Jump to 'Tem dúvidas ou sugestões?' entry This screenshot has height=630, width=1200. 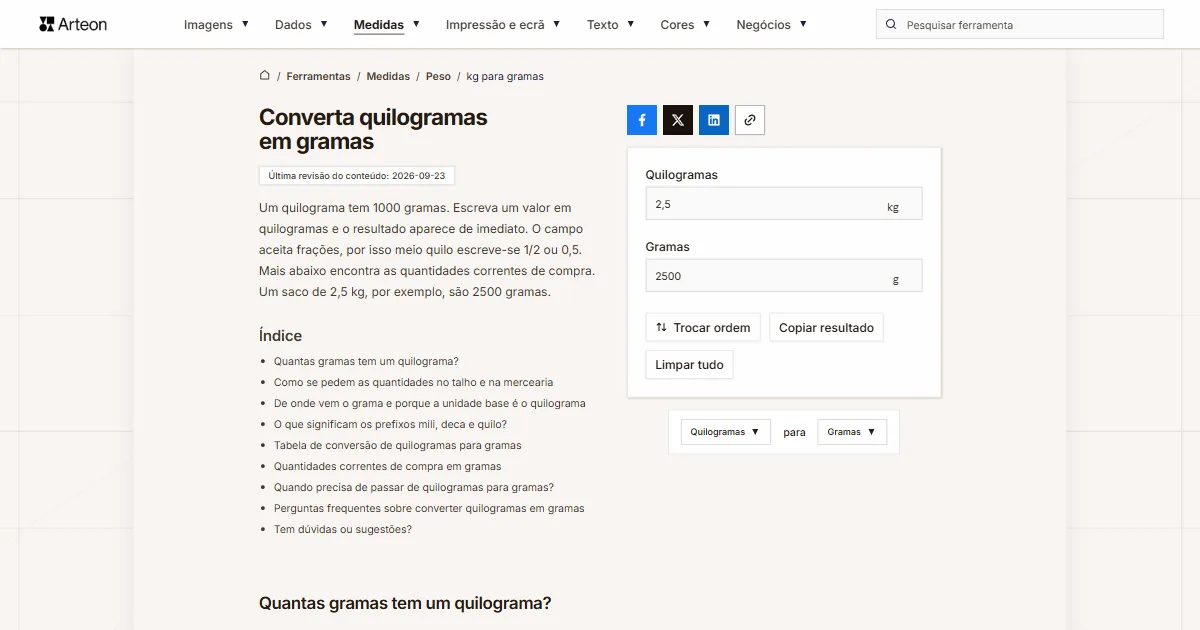pos(343,529)
